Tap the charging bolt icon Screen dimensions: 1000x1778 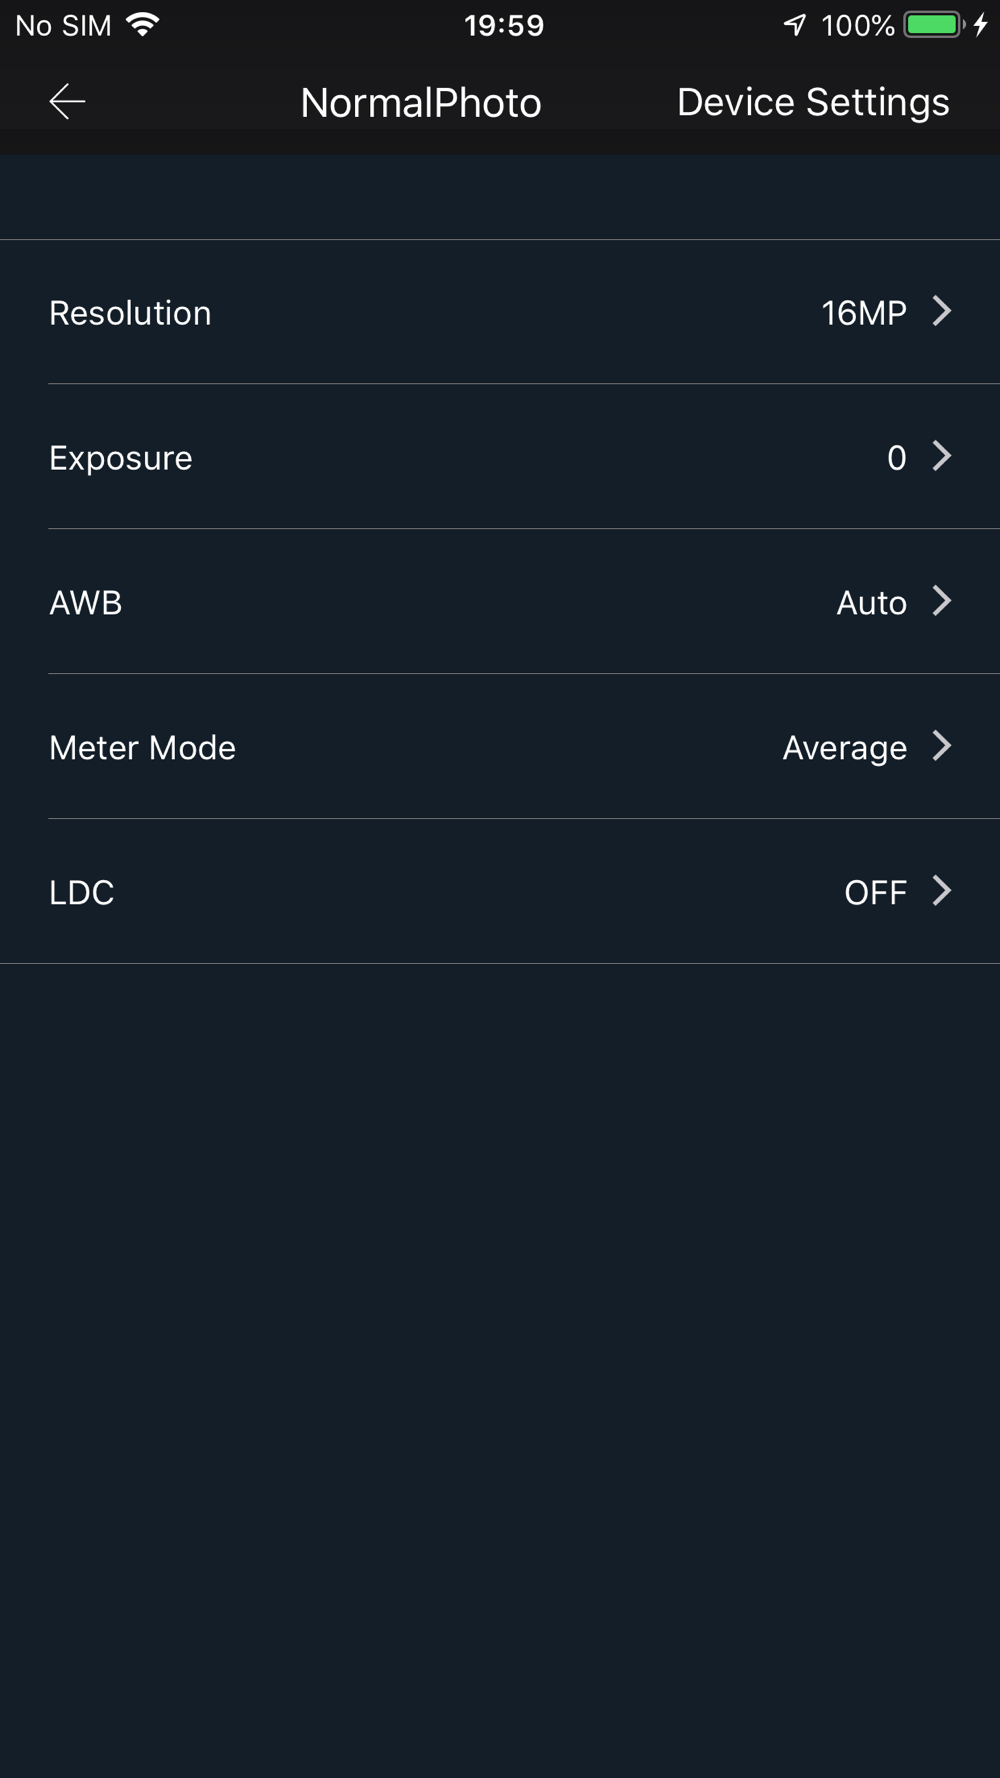981,25
